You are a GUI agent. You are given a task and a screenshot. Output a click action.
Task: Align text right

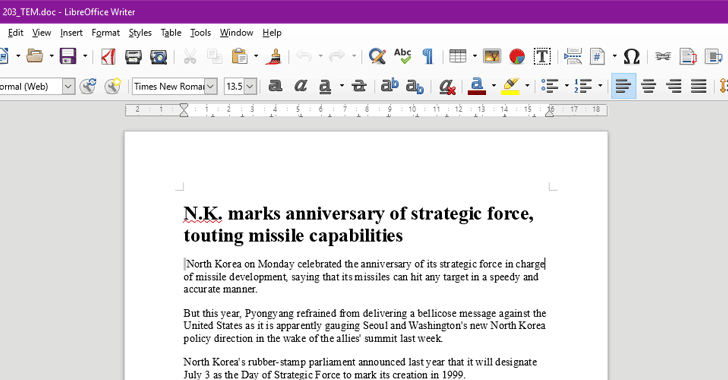click(674, 86)
